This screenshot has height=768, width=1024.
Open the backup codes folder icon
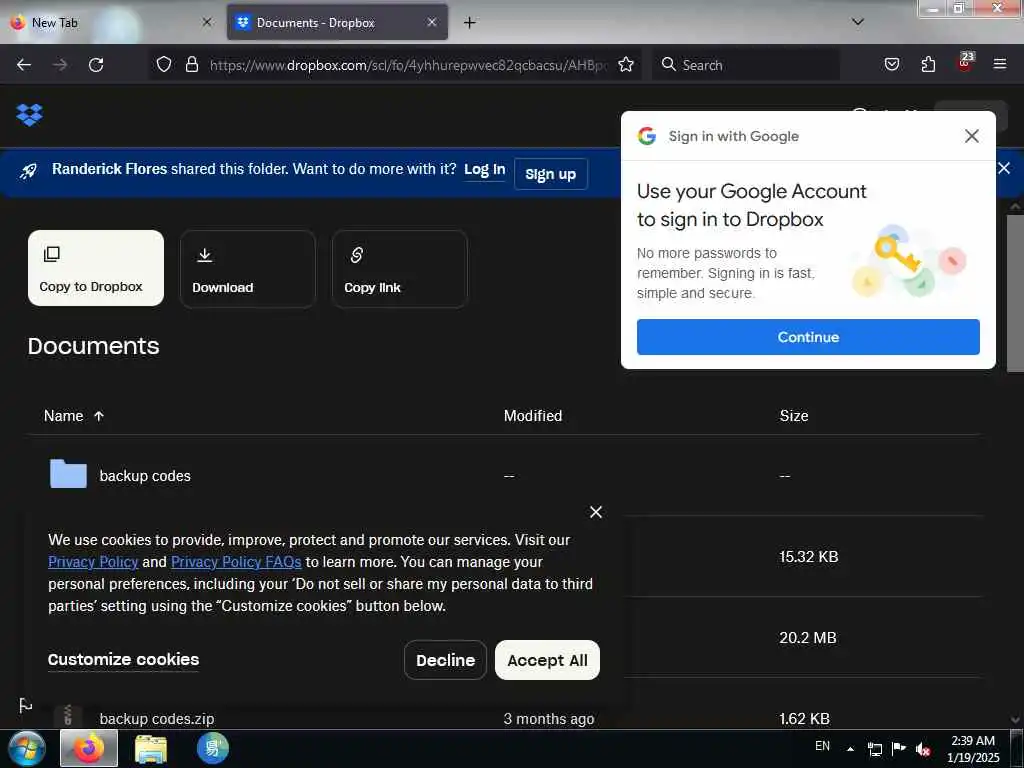[x=68, y=475]
